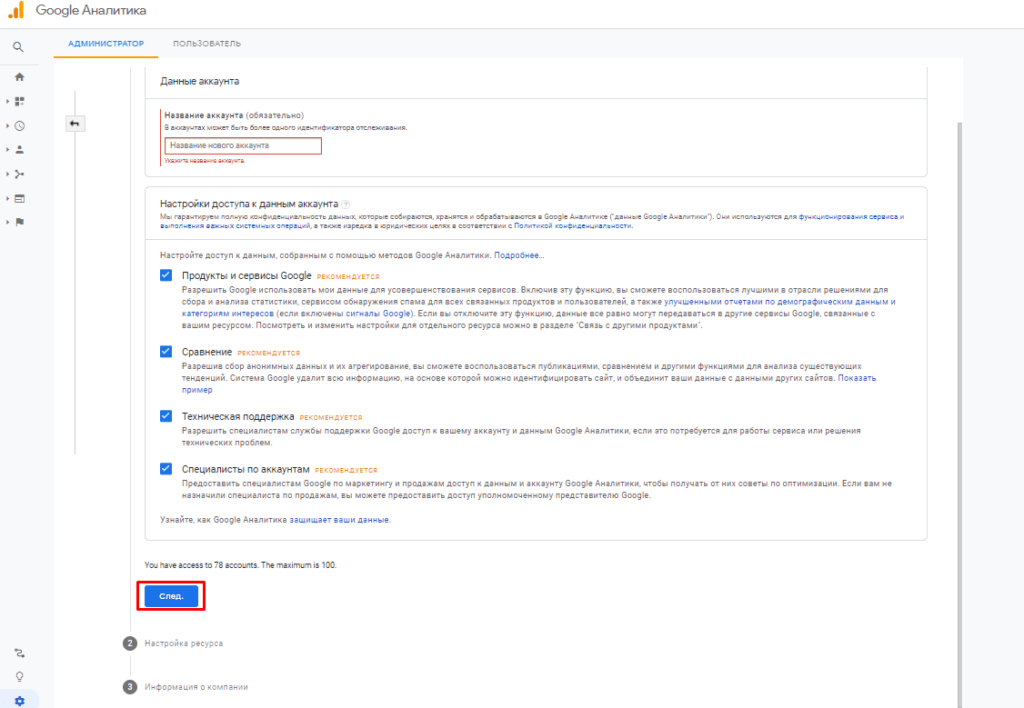
Task: Open Подробнее... link
Action: [x=519, y=255]
